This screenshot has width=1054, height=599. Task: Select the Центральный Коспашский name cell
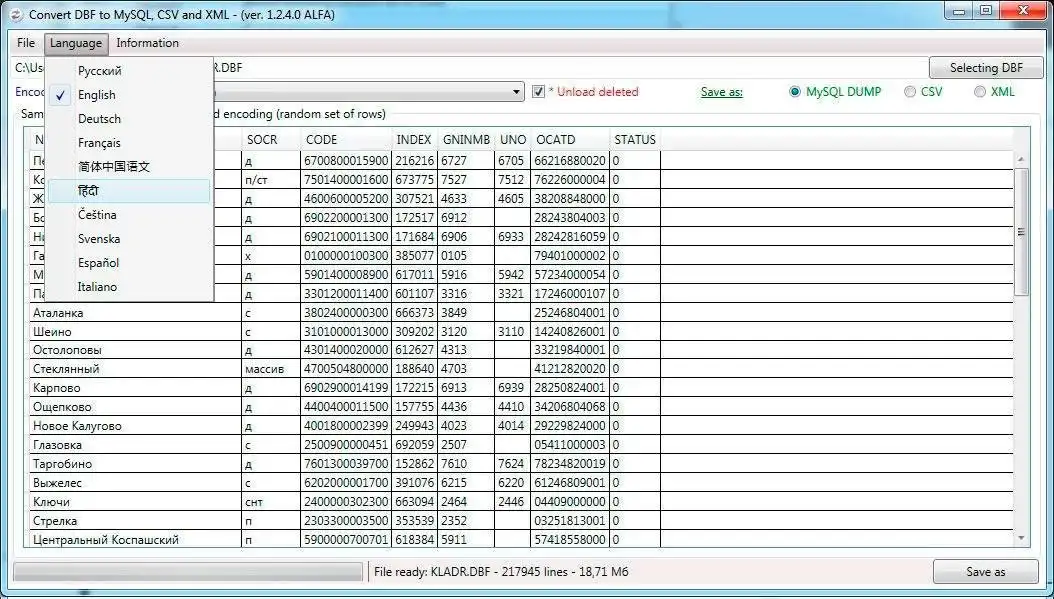135,539
